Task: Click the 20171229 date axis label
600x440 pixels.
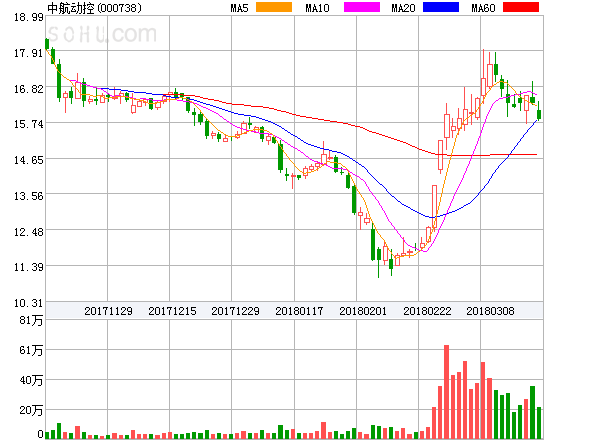Action: point(235,311)
